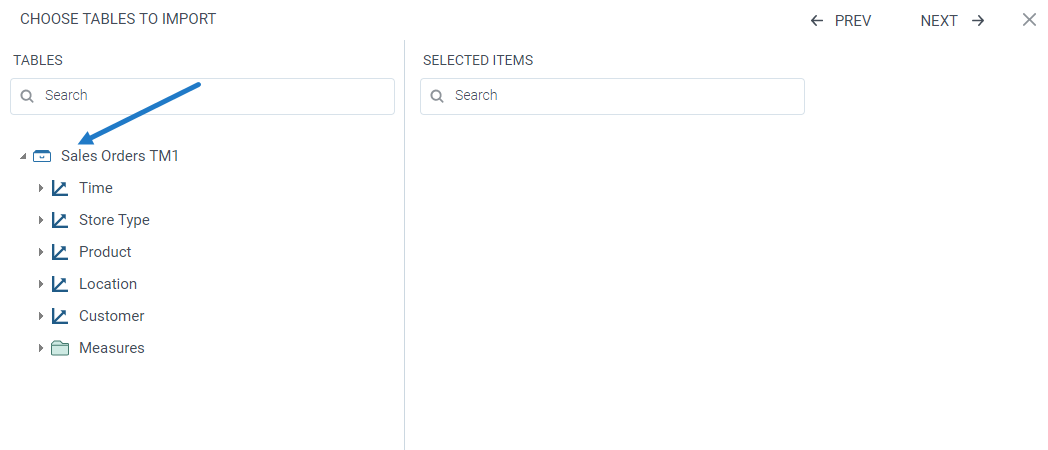Close the Choose Tables to Import dialog

[x=1029, y=20]
